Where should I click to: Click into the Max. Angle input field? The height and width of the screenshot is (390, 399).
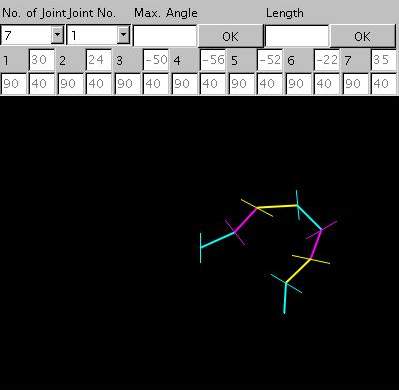(165, 36)
